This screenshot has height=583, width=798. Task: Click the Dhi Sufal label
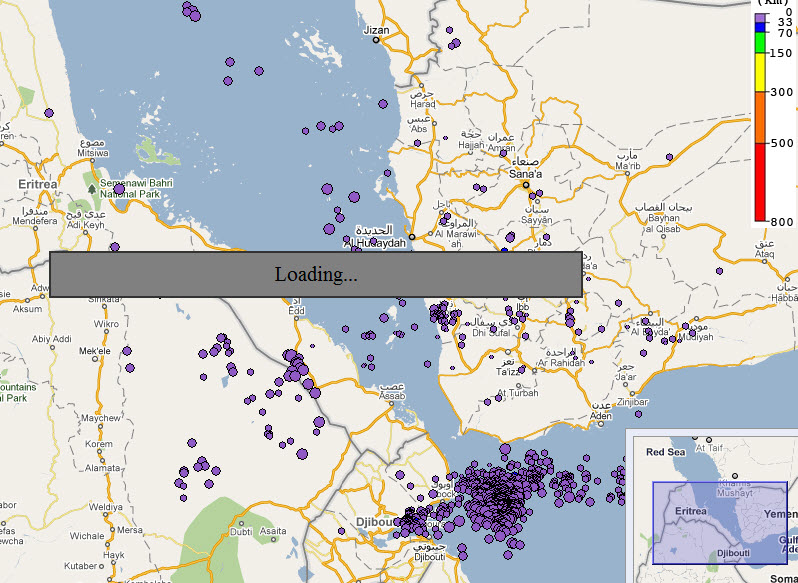pos(491,333)
